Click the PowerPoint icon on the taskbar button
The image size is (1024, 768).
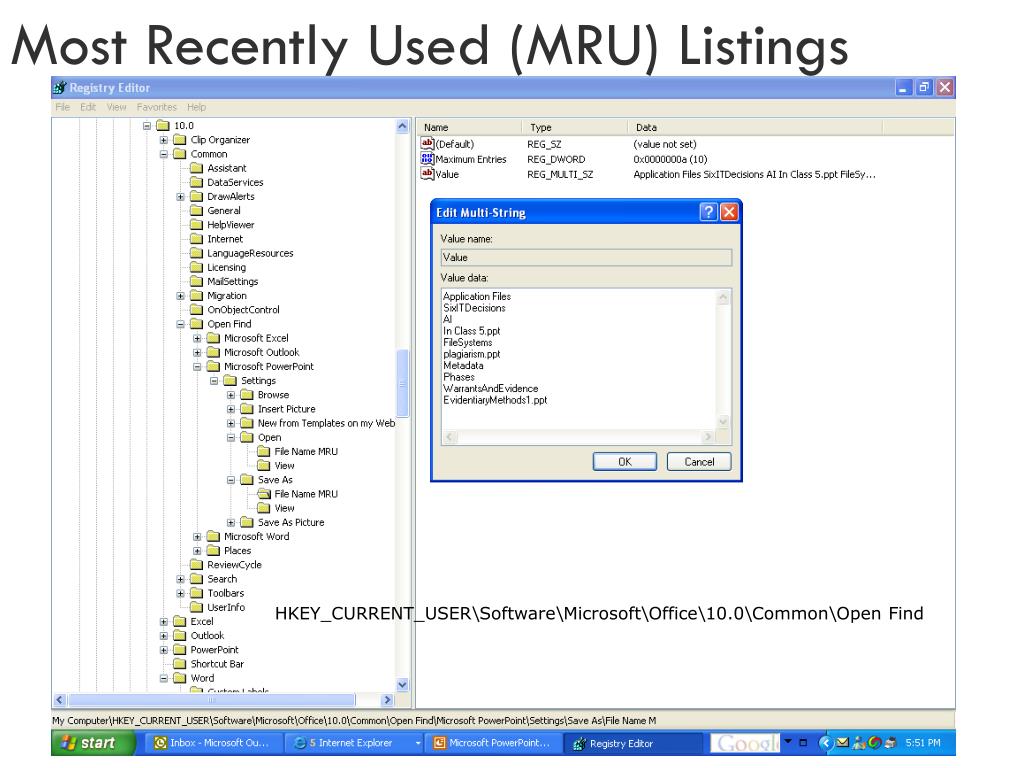(440, 743)
